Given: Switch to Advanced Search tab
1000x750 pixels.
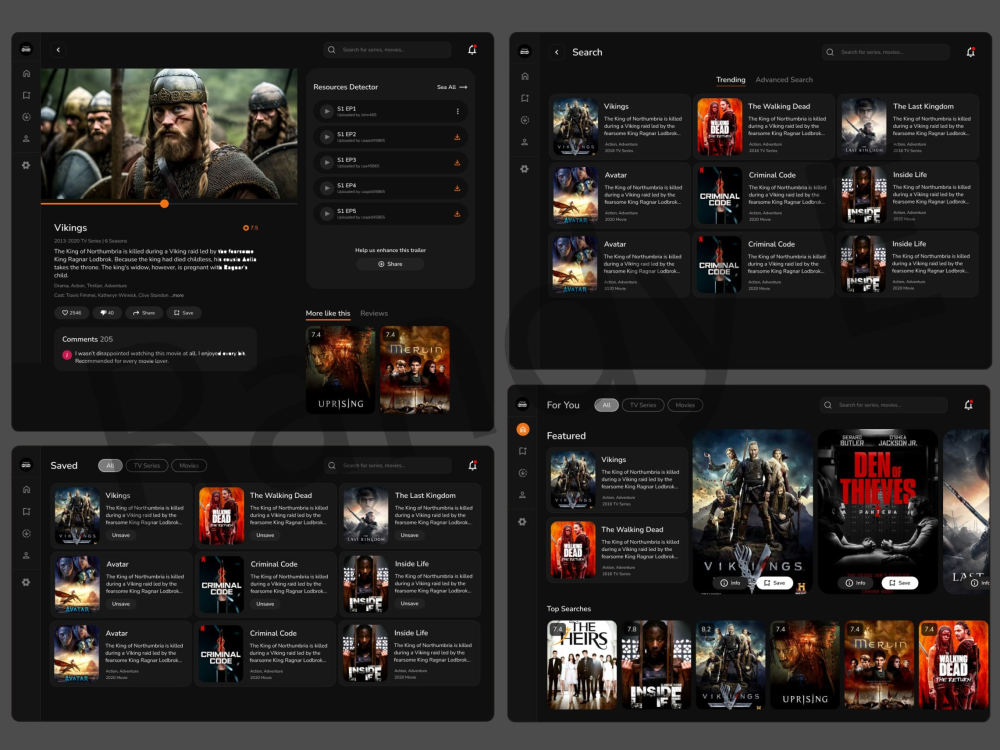Looking at the screenshot, I should 784,80.
